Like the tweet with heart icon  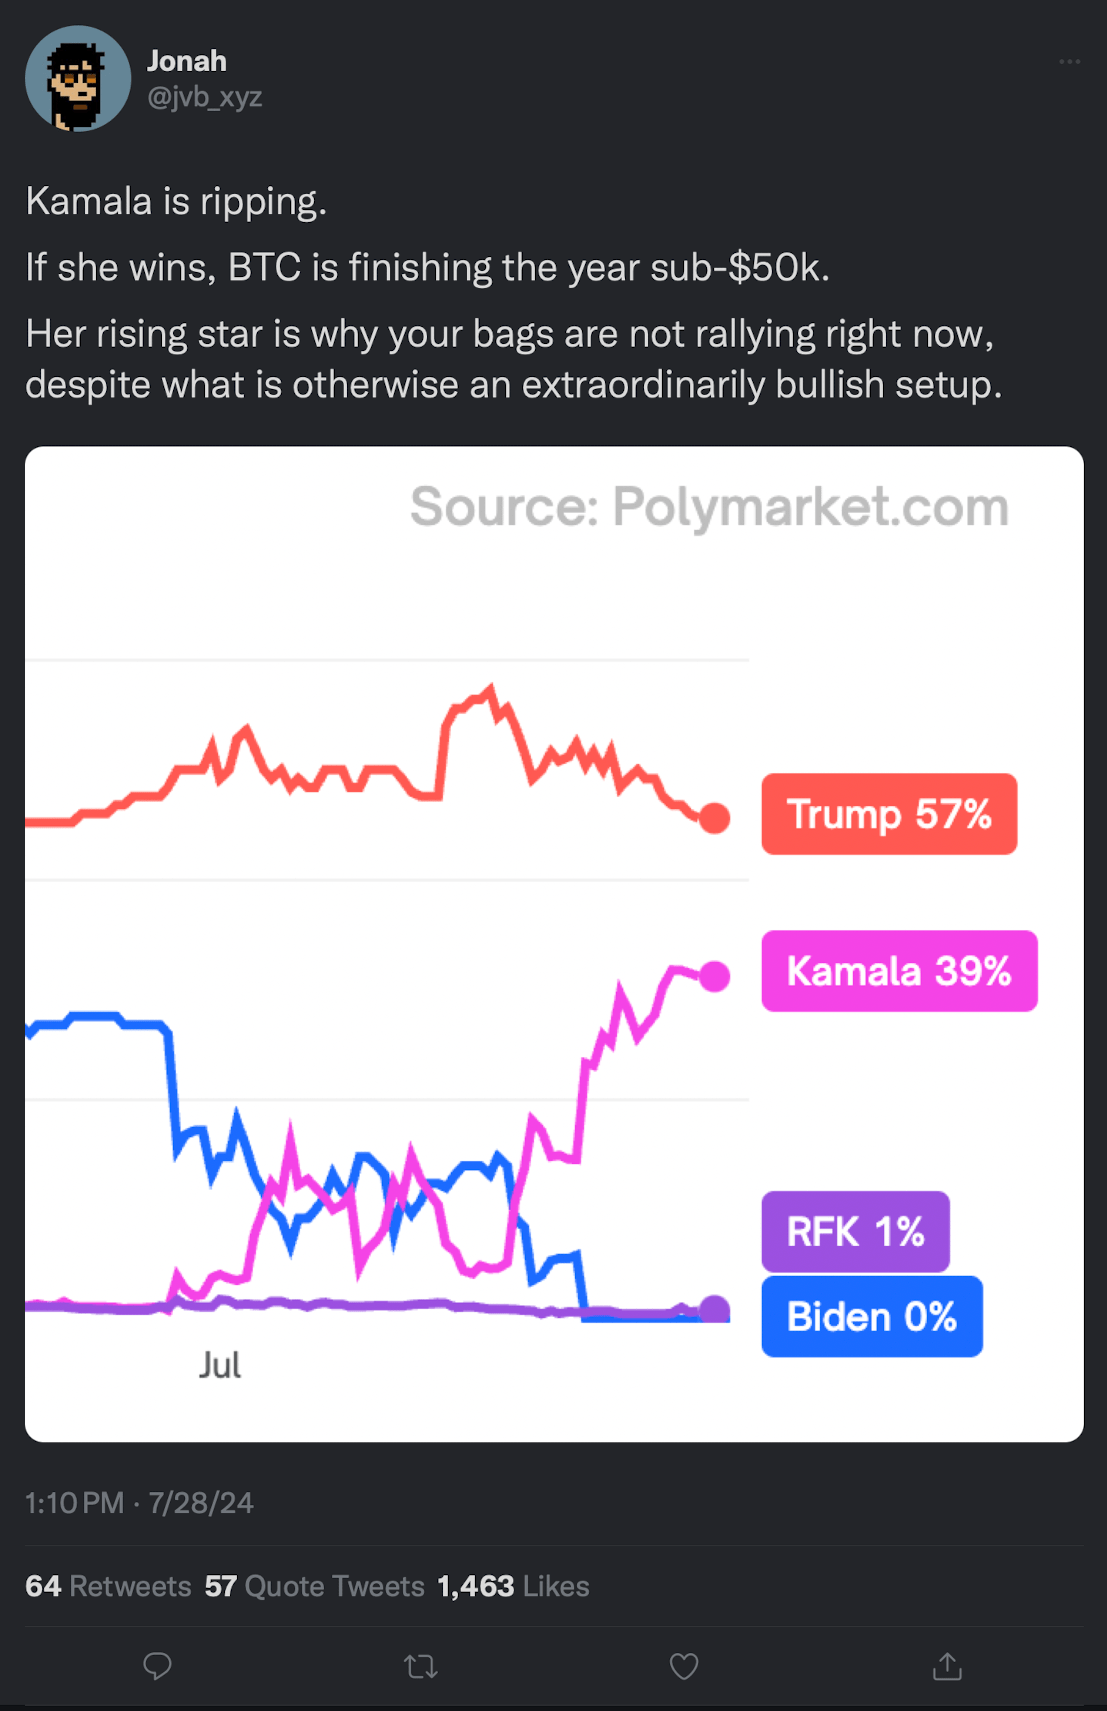[x=684, y=1666]
